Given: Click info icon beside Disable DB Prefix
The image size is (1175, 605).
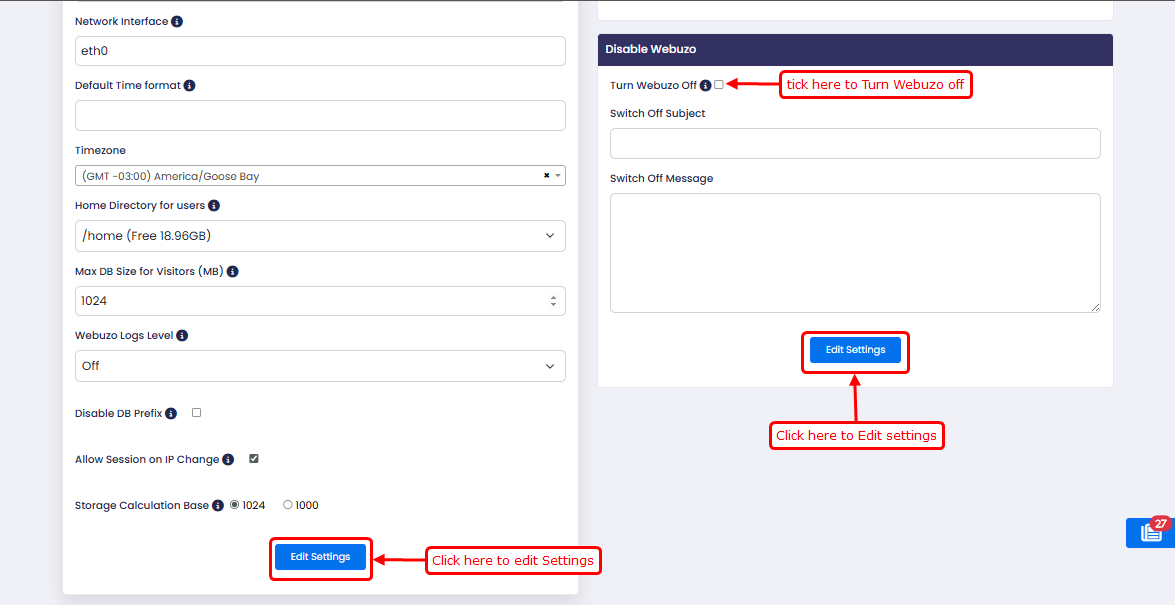Looking at the screenshot, I should pos(171,414).
